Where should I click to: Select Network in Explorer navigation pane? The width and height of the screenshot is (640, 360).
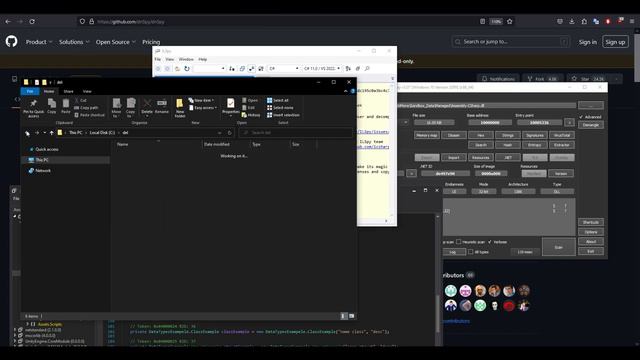(x=40, y=171)
